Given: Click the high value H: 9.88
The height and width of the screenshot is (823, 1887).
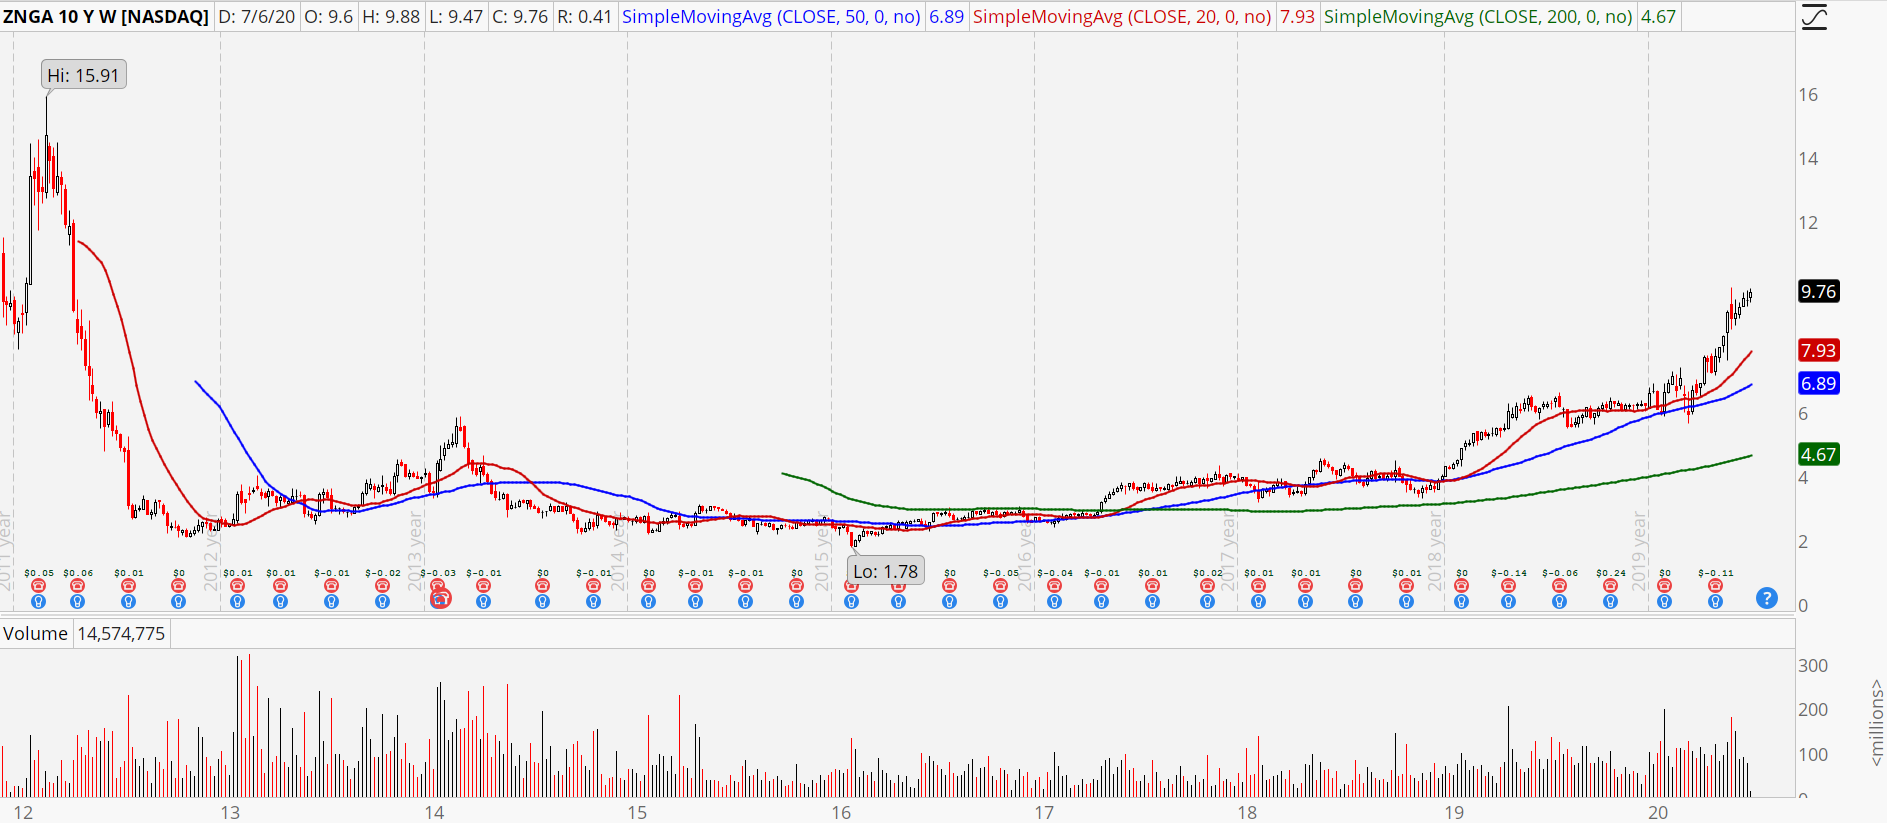Looking at the screenshot, I should pyautogui.click(x=391, y=17).
